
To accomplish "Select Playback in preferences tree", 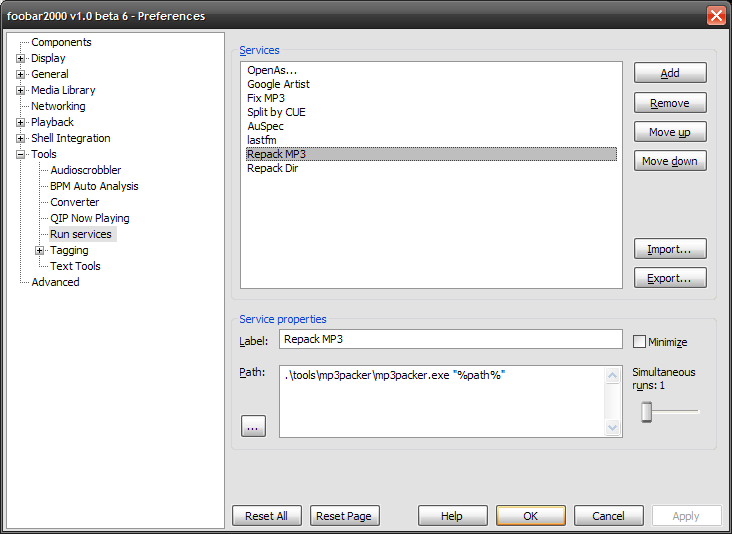I will coord(52,122).
